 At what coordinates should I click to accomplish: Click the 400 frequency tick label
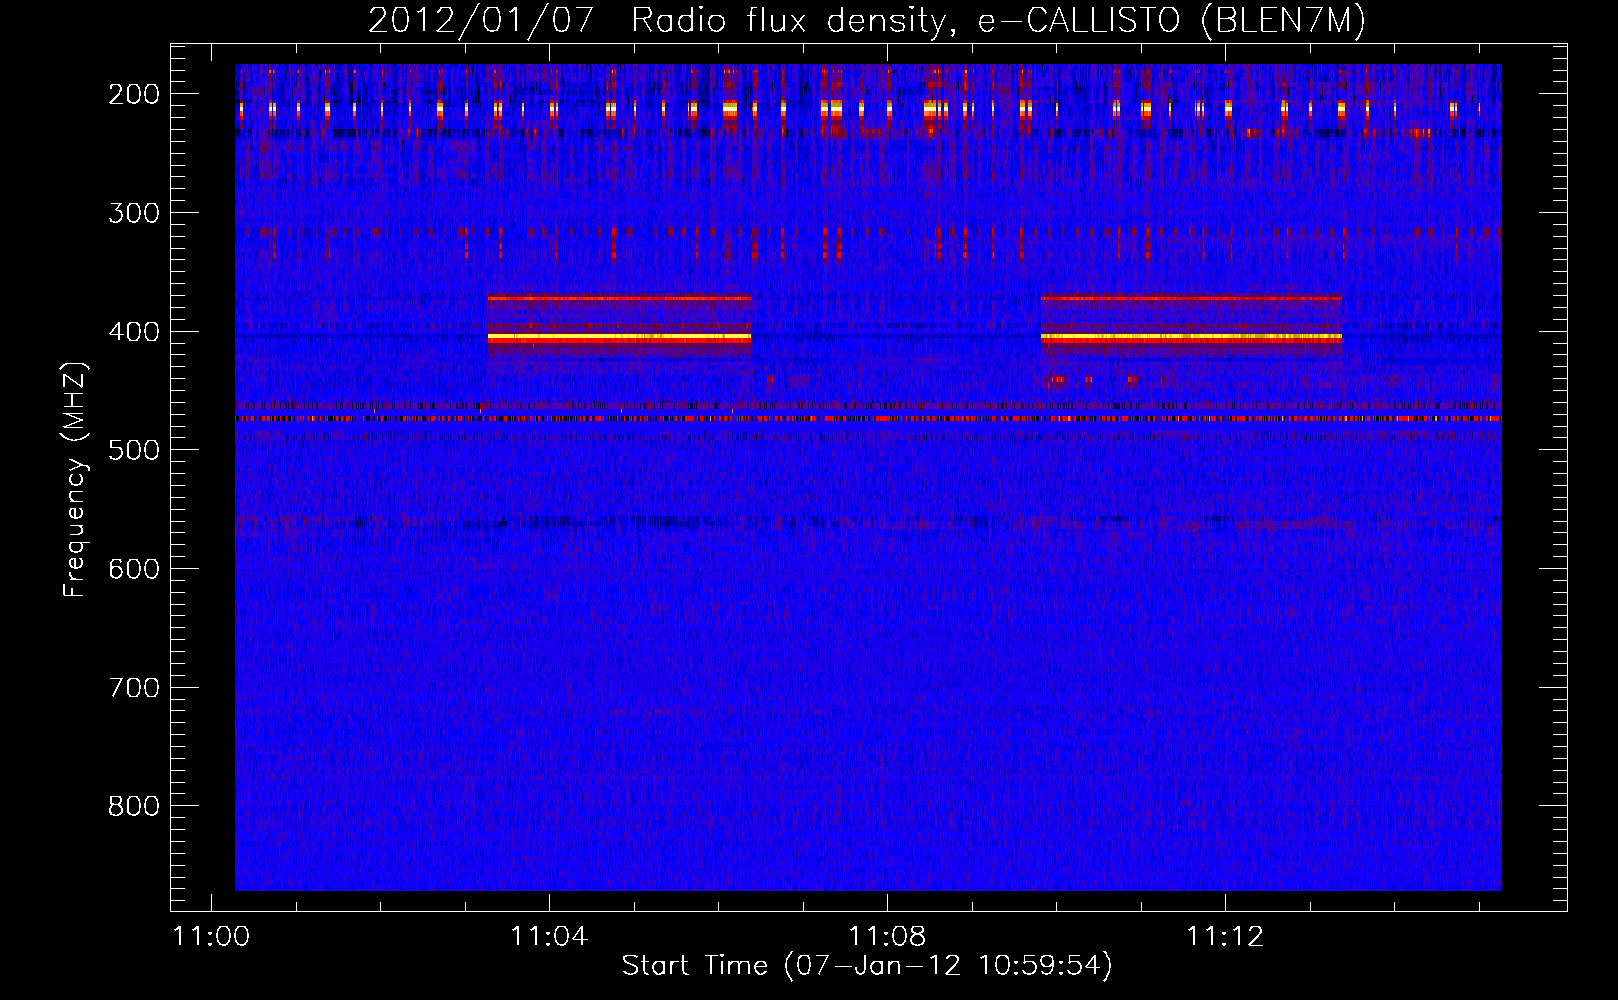(x=134, y=332)
